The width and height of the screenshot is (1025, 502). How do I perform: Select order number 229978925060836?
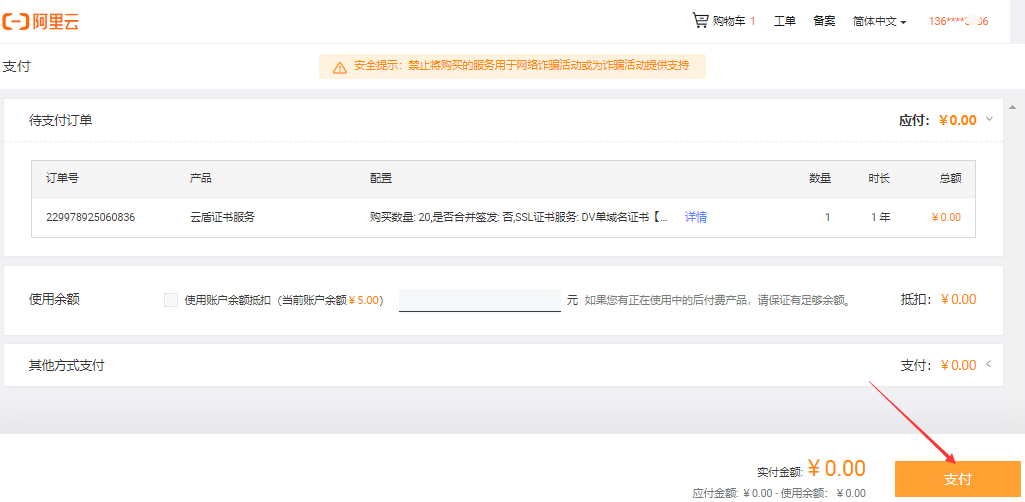90,217
